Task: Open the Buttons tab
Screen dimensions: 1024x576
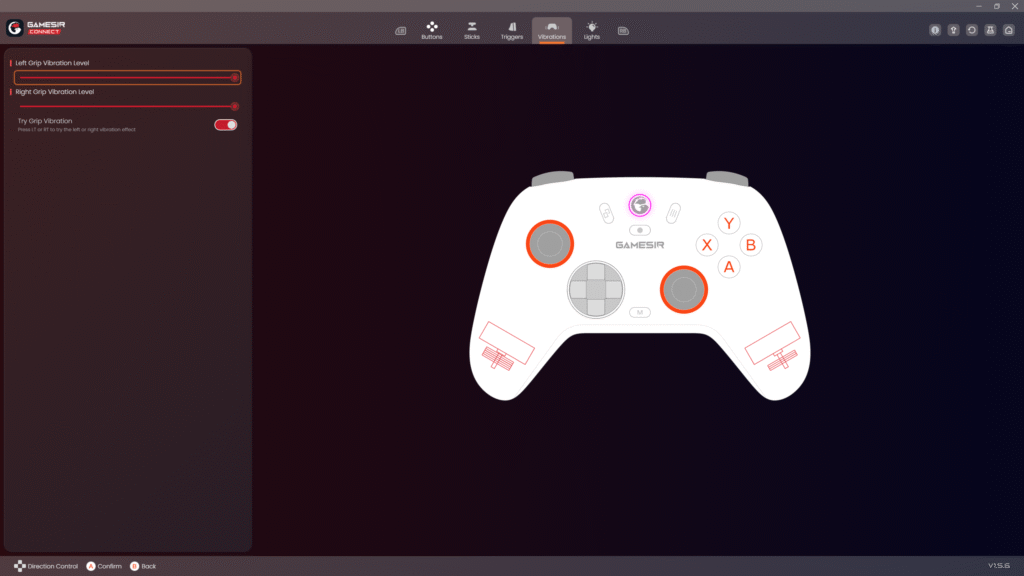Action: pos(432,31)
